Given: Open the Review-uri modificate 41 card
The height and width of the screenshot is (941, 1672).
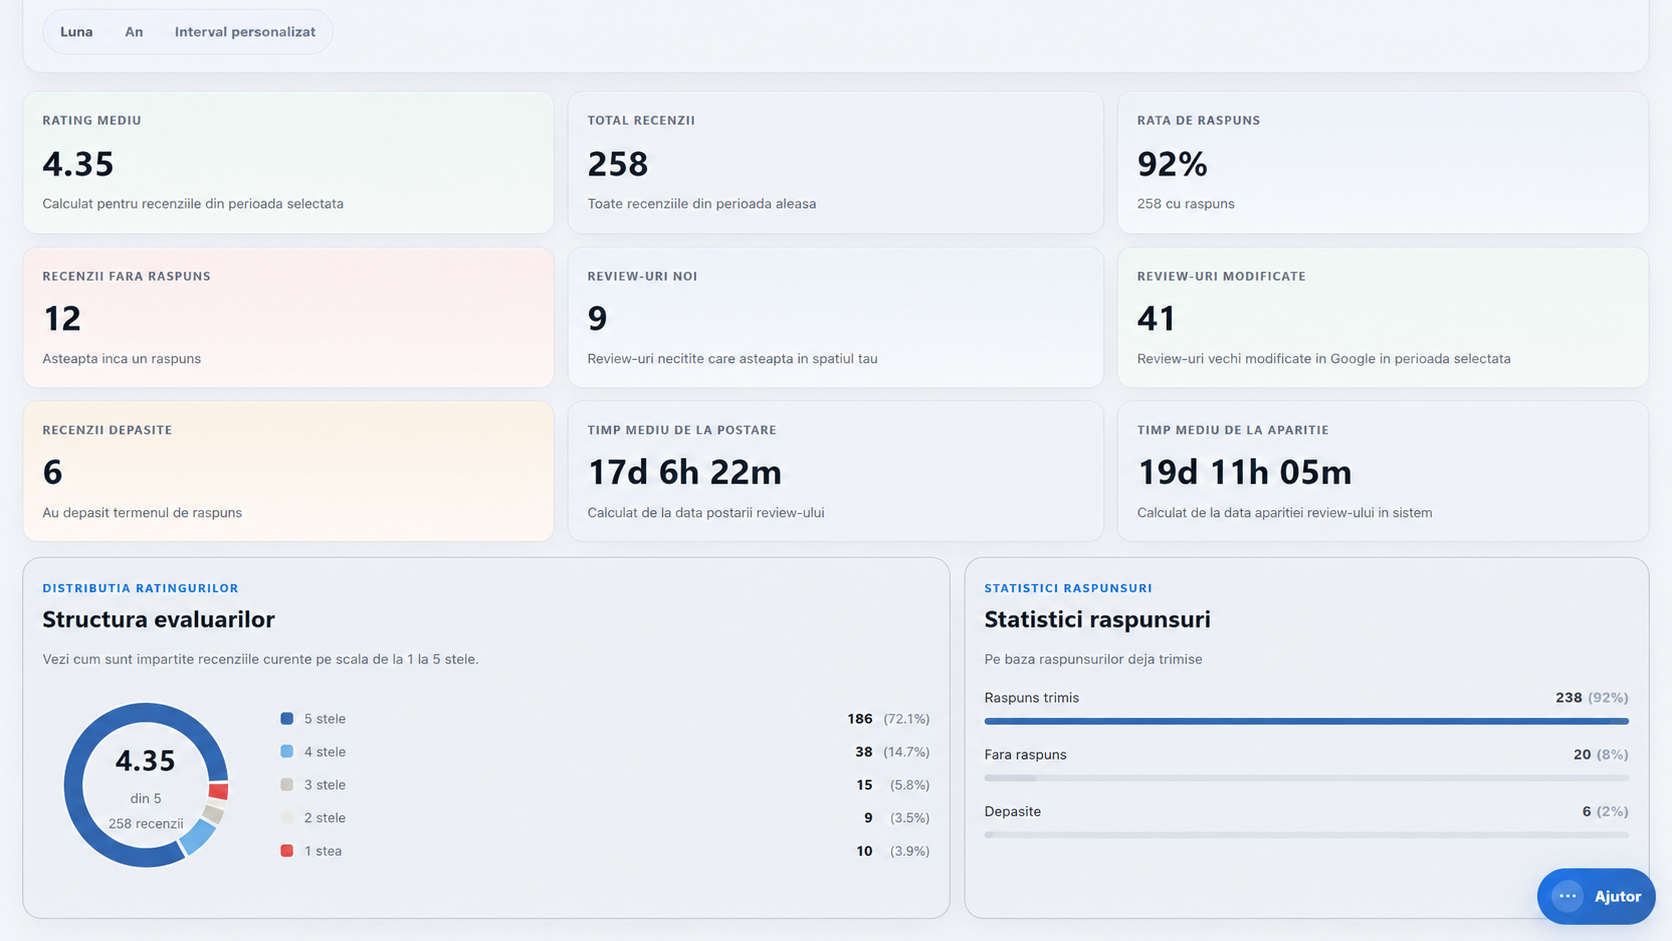Looking at the screenshot, I should coord(1382,318).
